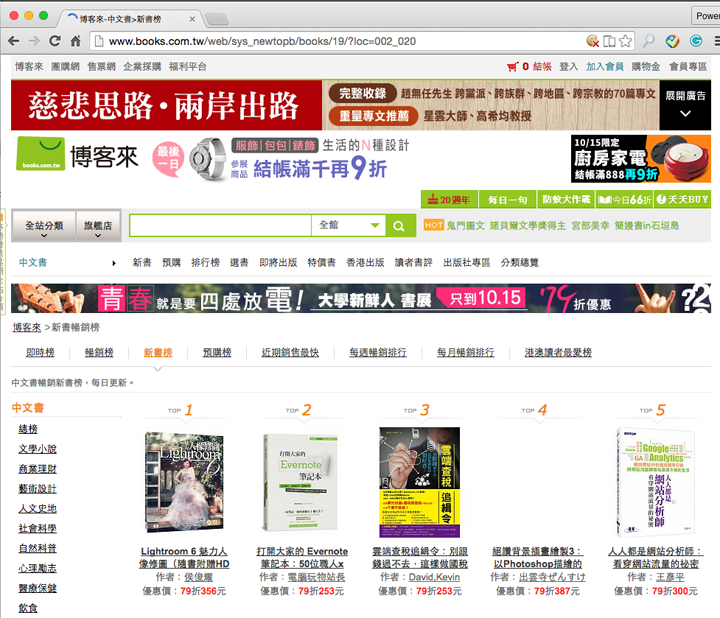
Task: Open the reader view icon in address bar
Action: 609,41
